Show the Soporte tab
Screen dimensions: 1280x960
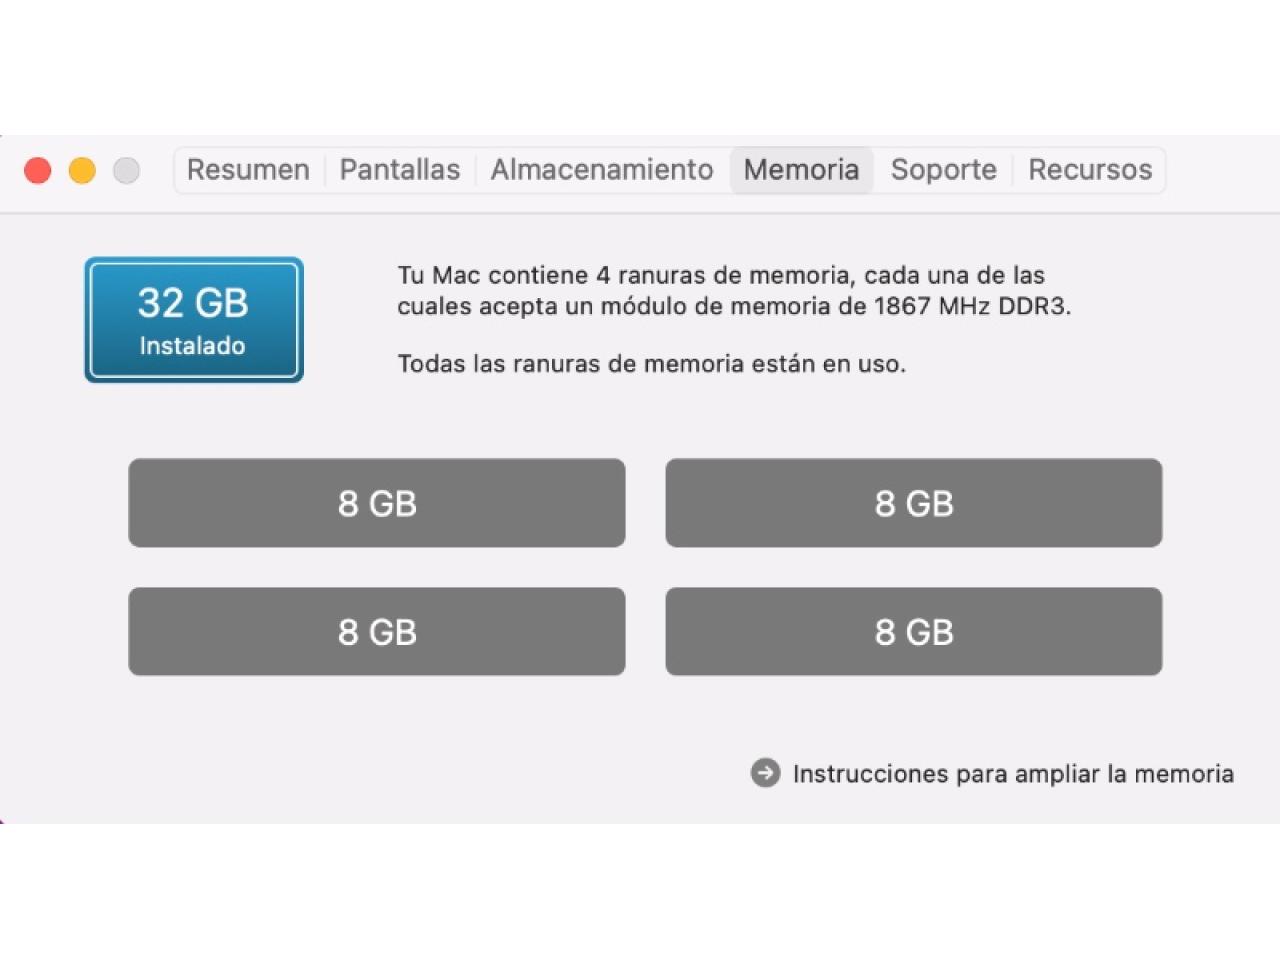(943, 170)
